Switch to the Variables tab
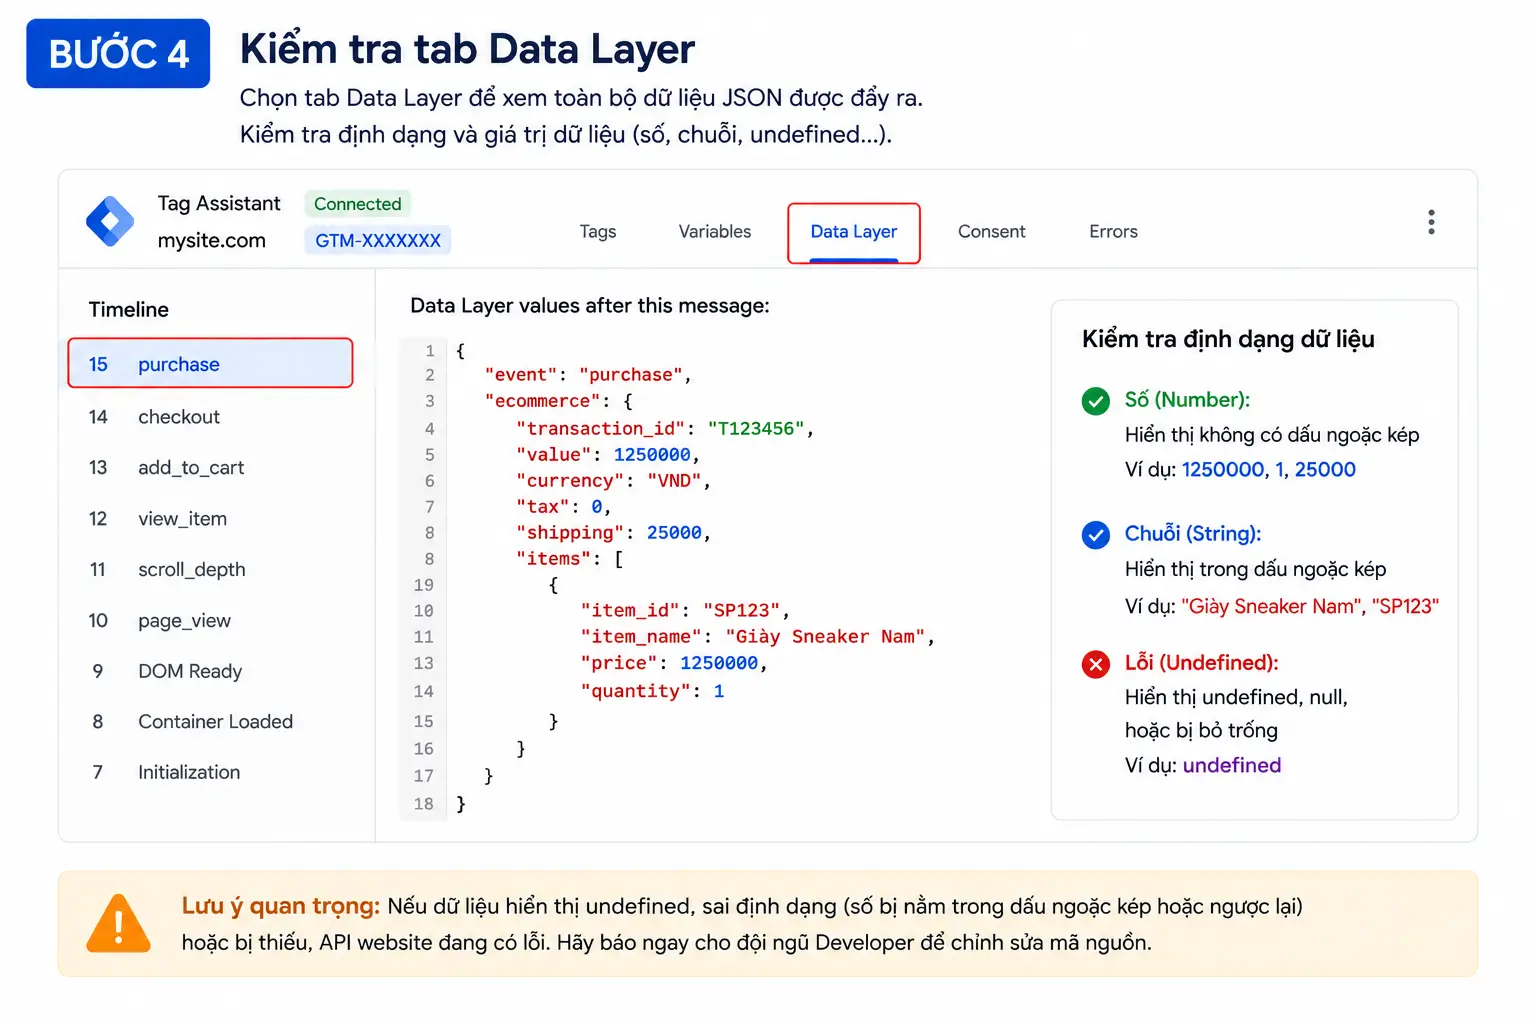1536x1024 pixels. [x=715, y=231]
